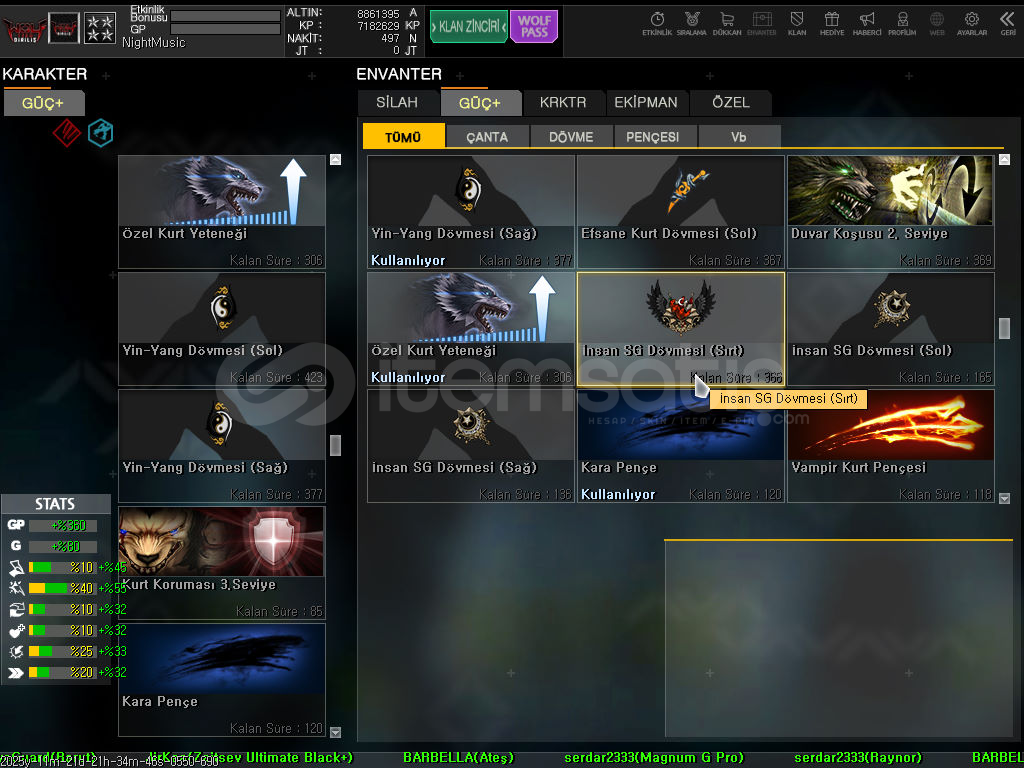Open the Klan shield icon
Image resolution: width=1024 pixels, height=768 pixels.
point(797,24)
